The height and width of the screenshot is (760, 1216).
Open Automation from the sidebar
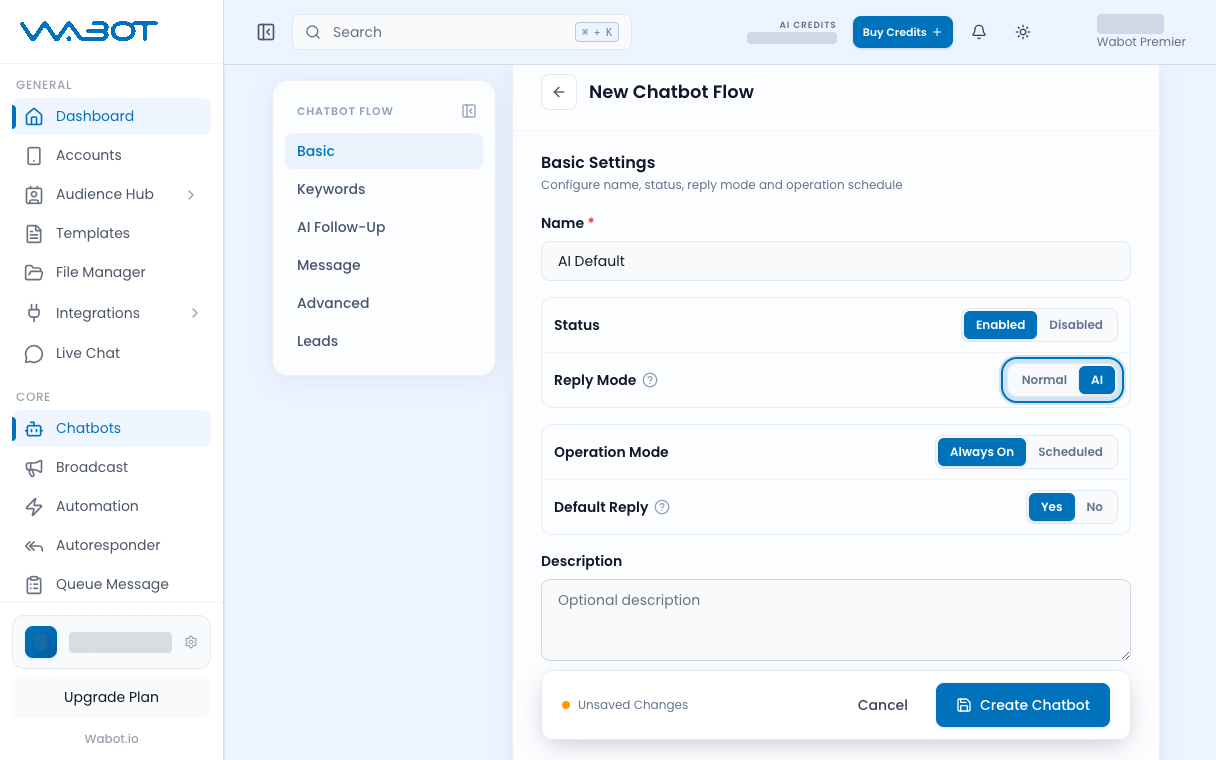click(111, 506)
